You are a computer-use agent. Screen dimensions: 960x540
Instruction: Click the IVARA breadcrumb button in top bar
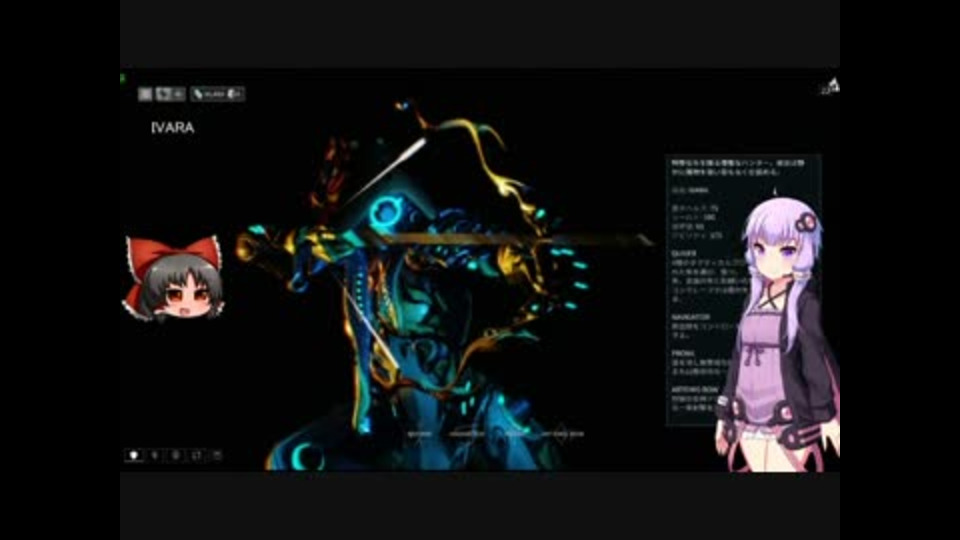coord(217,94)
